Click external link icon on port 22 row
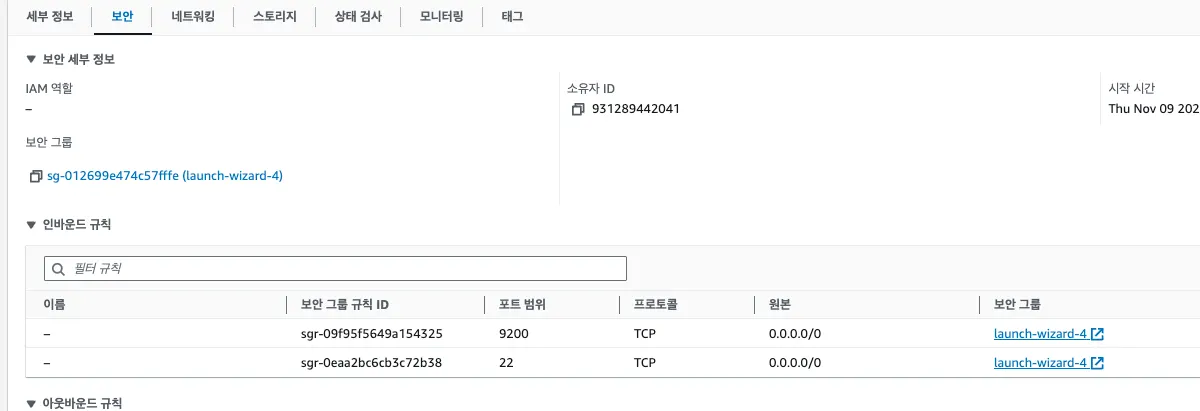The image size is (1200, 411). click(1097, 363)
